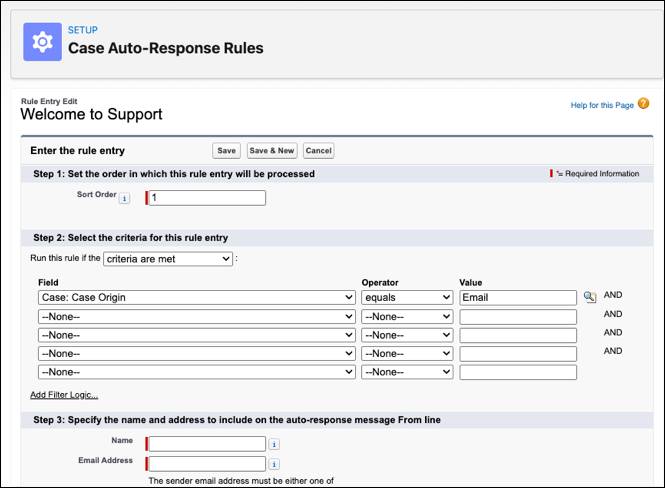Viewport: 665px width, 488px height.
Task: Open the fourth row Field dropdown
Action: (x=197, y=354)
